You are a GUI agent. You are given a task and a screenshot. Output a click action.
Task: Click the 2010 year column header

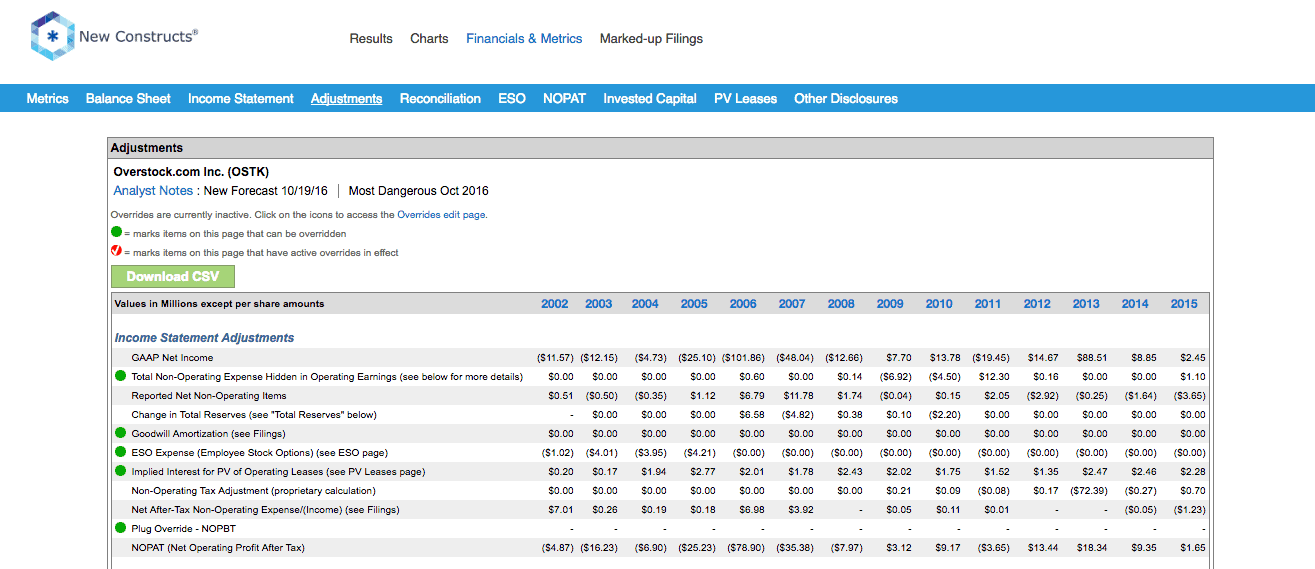939,304
